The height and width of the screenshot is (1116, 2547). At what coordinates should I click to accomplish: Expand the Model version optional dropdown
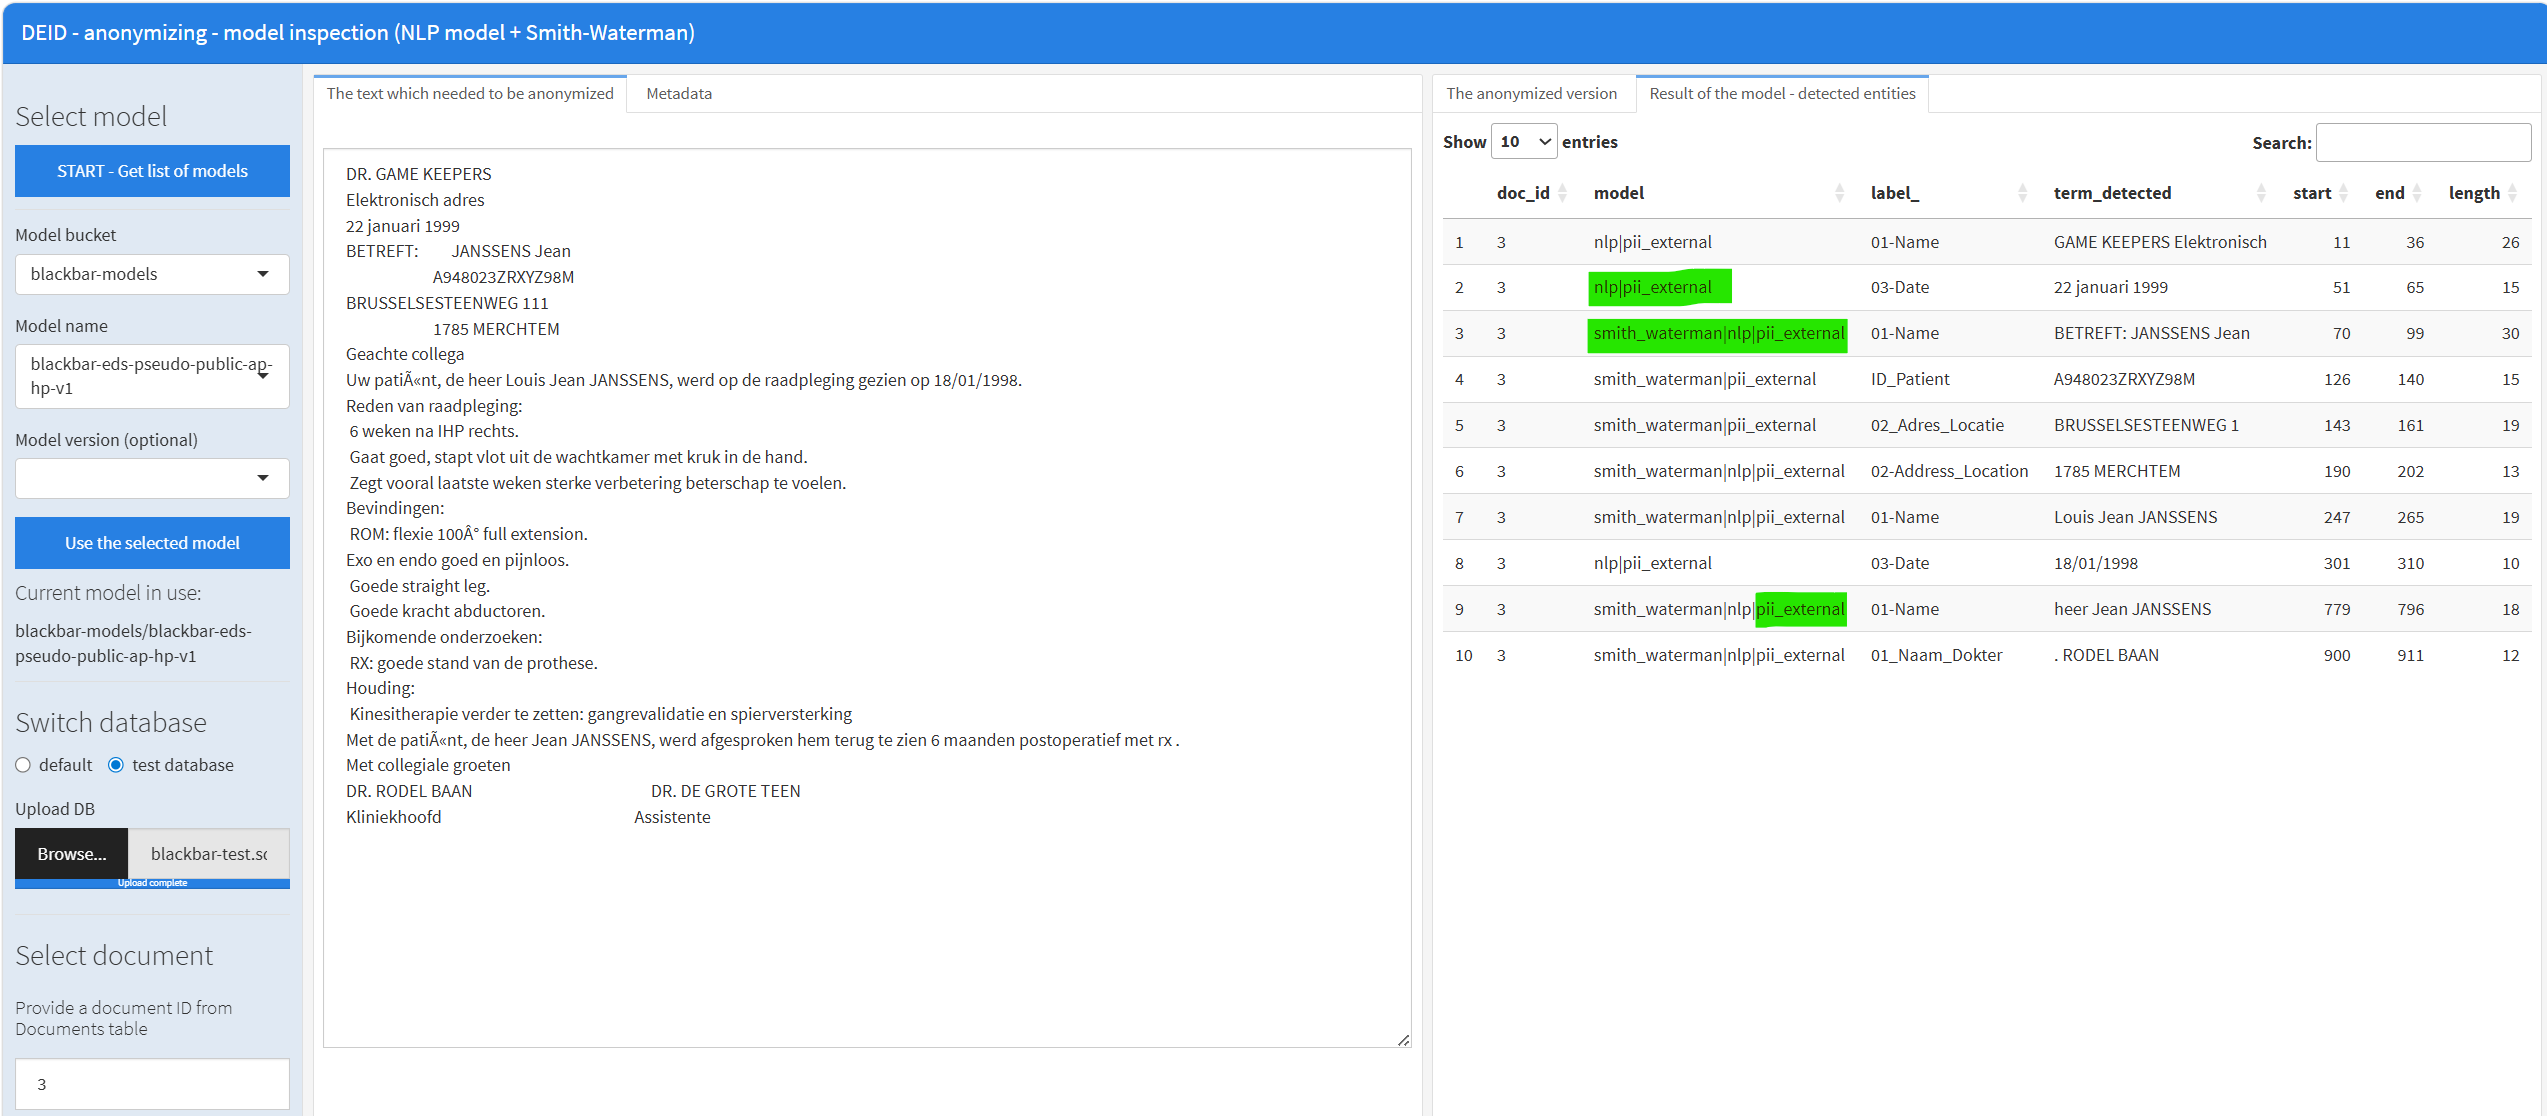tap(152, 478)
